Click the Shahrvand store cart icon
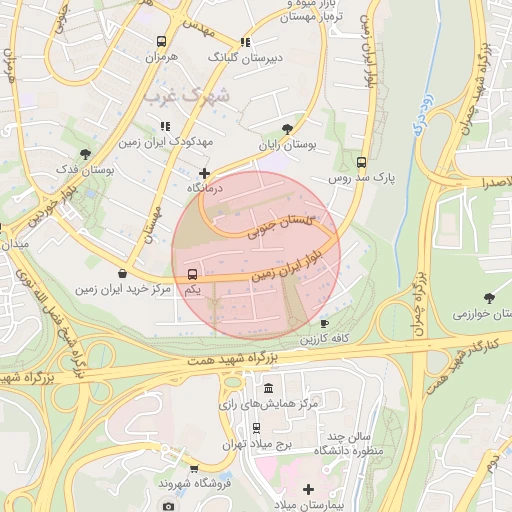 point(194,469)
